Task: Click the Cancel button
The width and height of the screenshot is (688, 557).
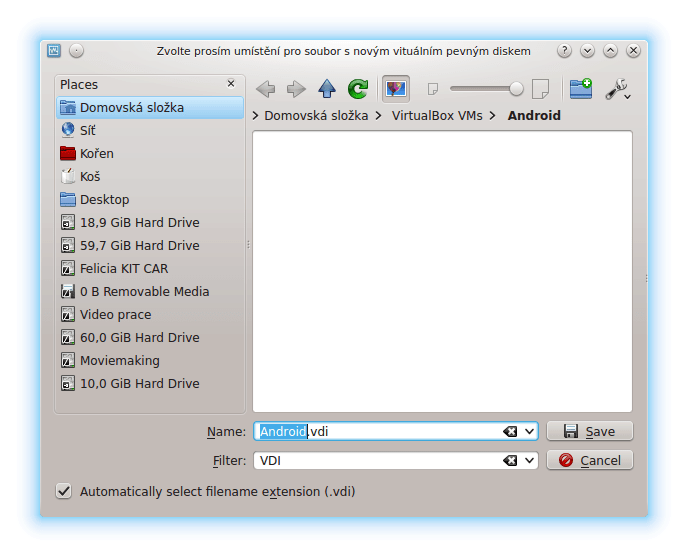Action: point(590,460)
